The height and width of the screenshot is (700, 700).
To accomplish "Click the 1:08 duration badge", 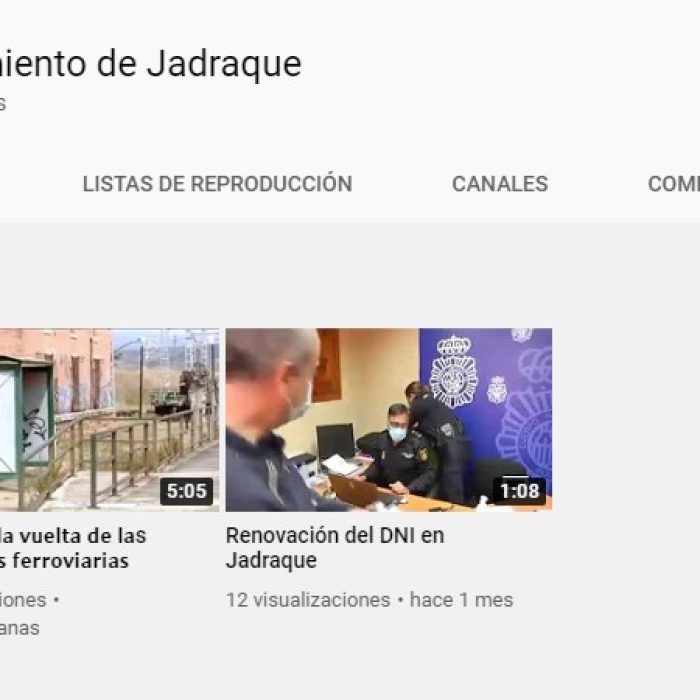I will (x=519, y=491).
